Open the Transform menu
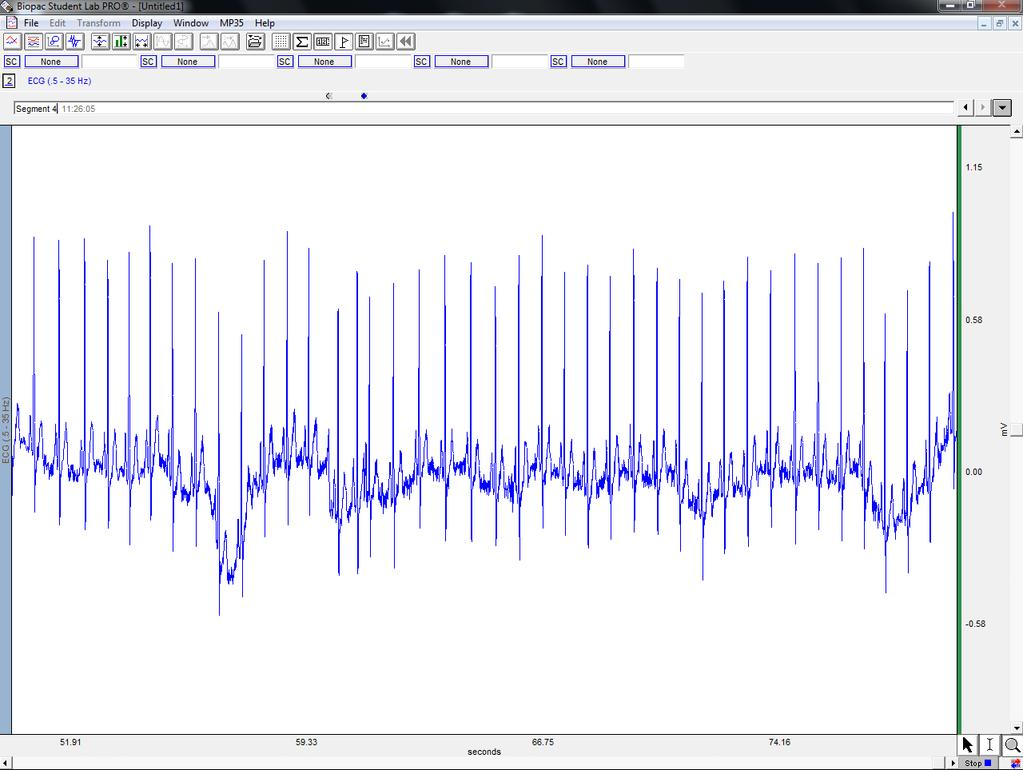1023x770 pixels. 99,23
